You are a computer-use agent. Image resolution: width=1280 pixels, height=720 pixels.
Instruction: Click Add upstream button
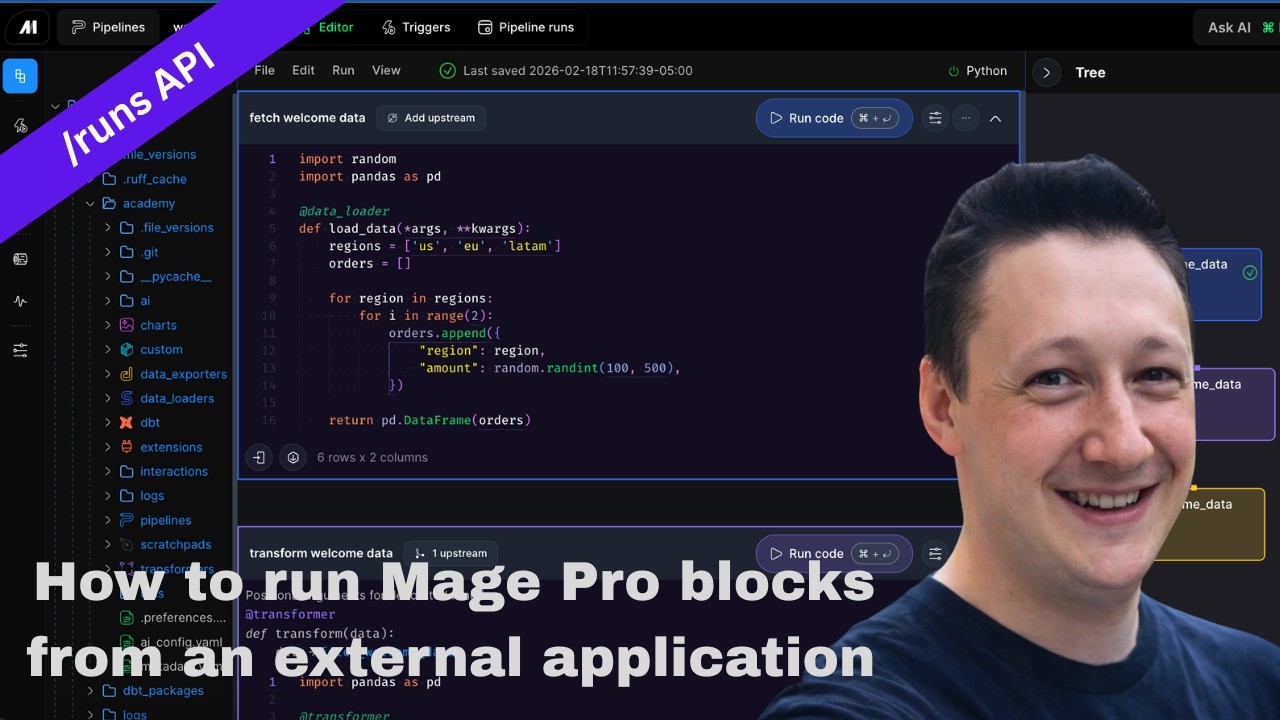431,118
